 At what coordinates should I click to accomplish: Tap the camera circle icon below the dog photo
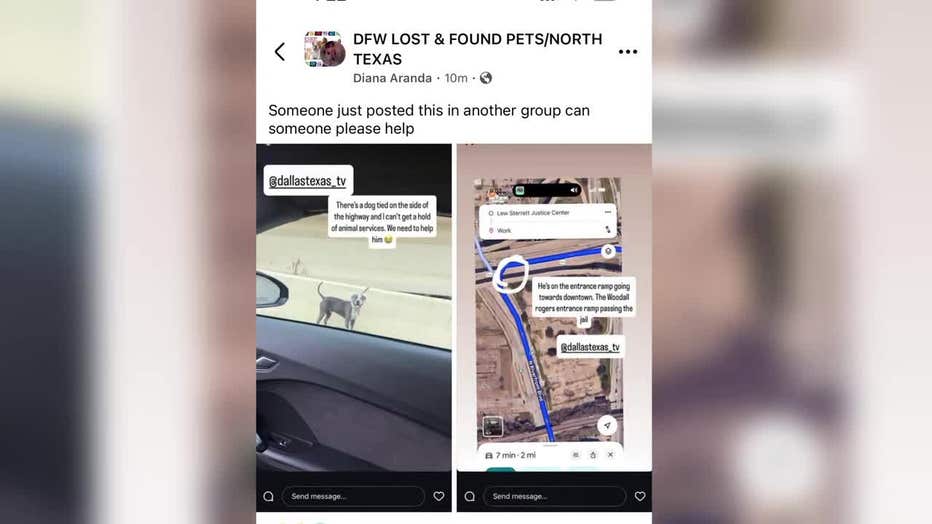(x=268, y=496)
